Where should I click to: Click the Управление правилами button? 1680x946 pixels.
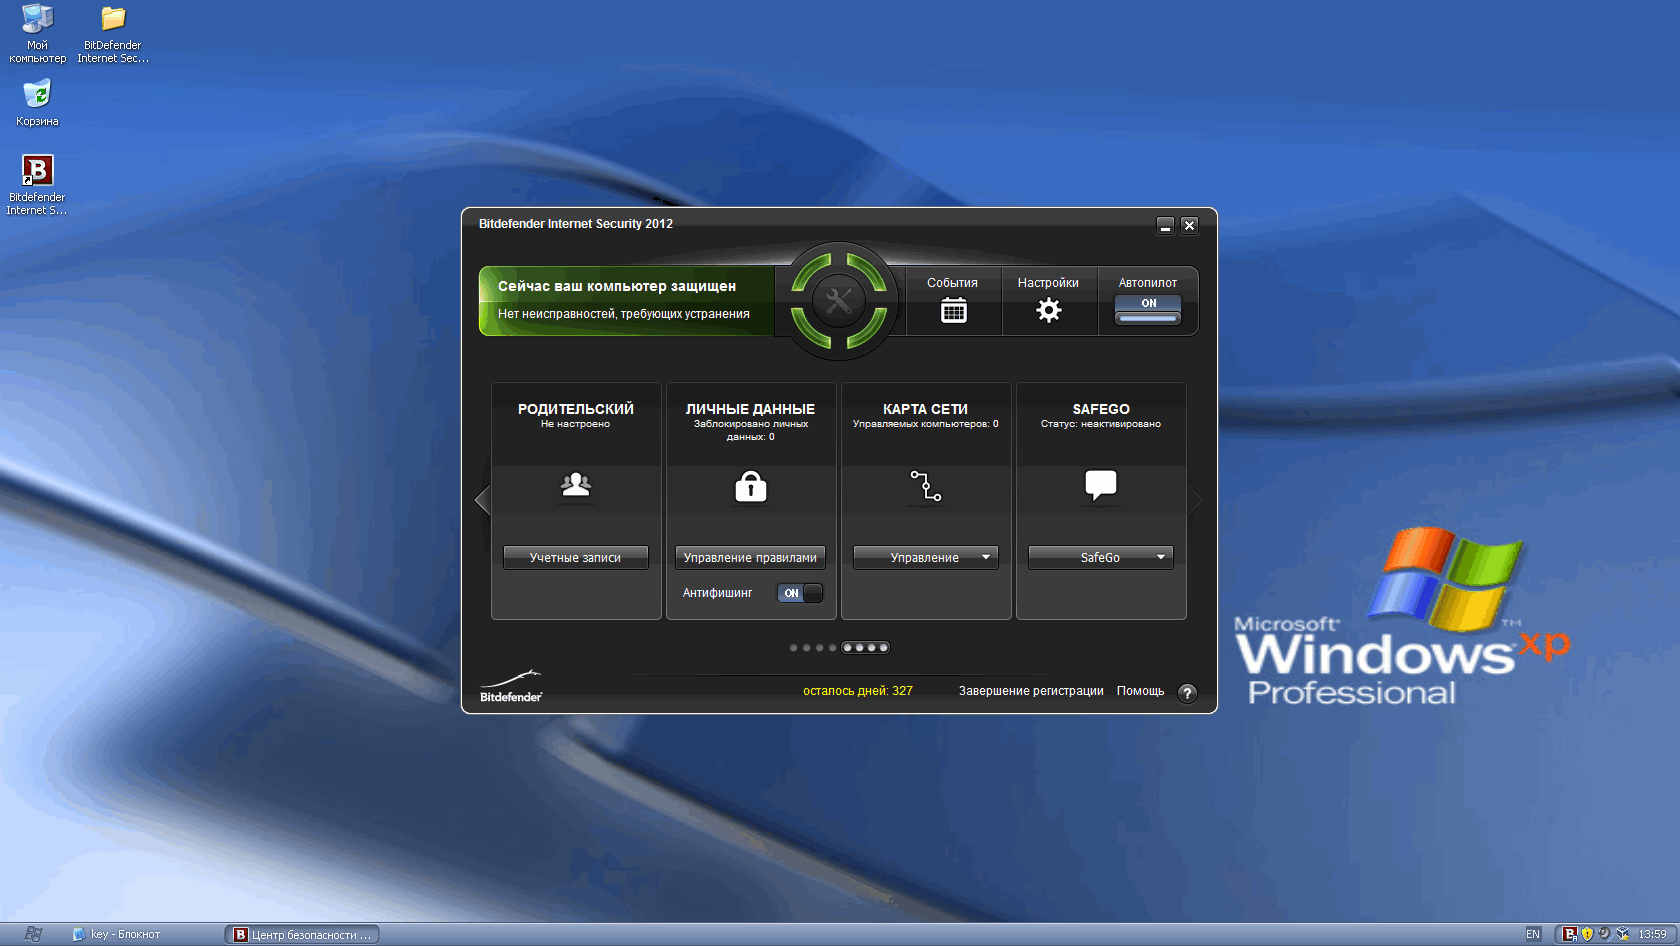pyautogui.click(x=751, y=557)
